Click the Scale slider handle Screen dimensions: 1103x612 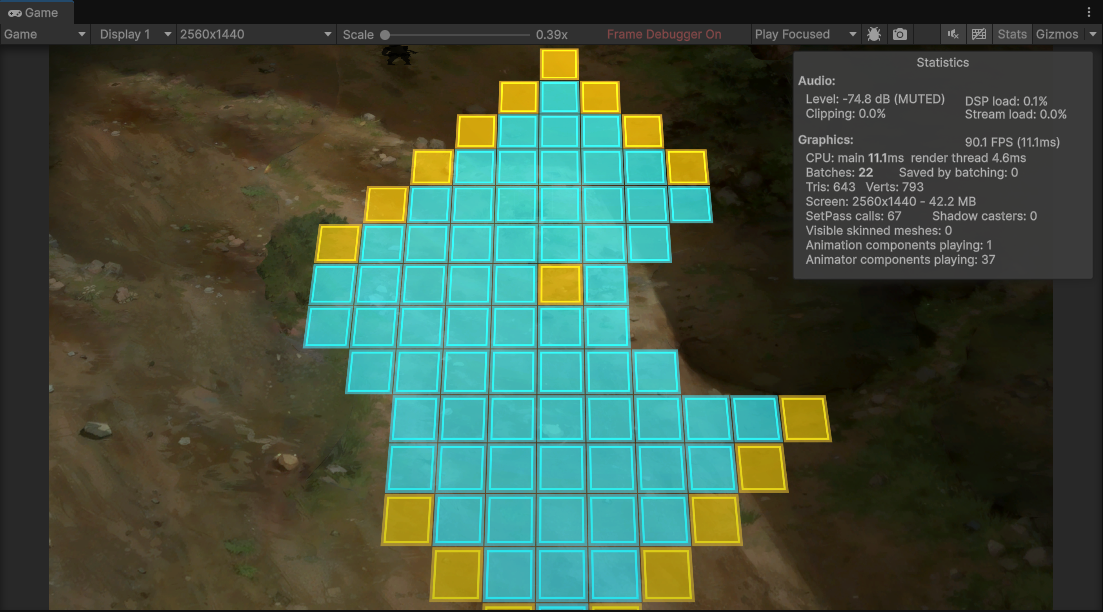click(385, 34)
